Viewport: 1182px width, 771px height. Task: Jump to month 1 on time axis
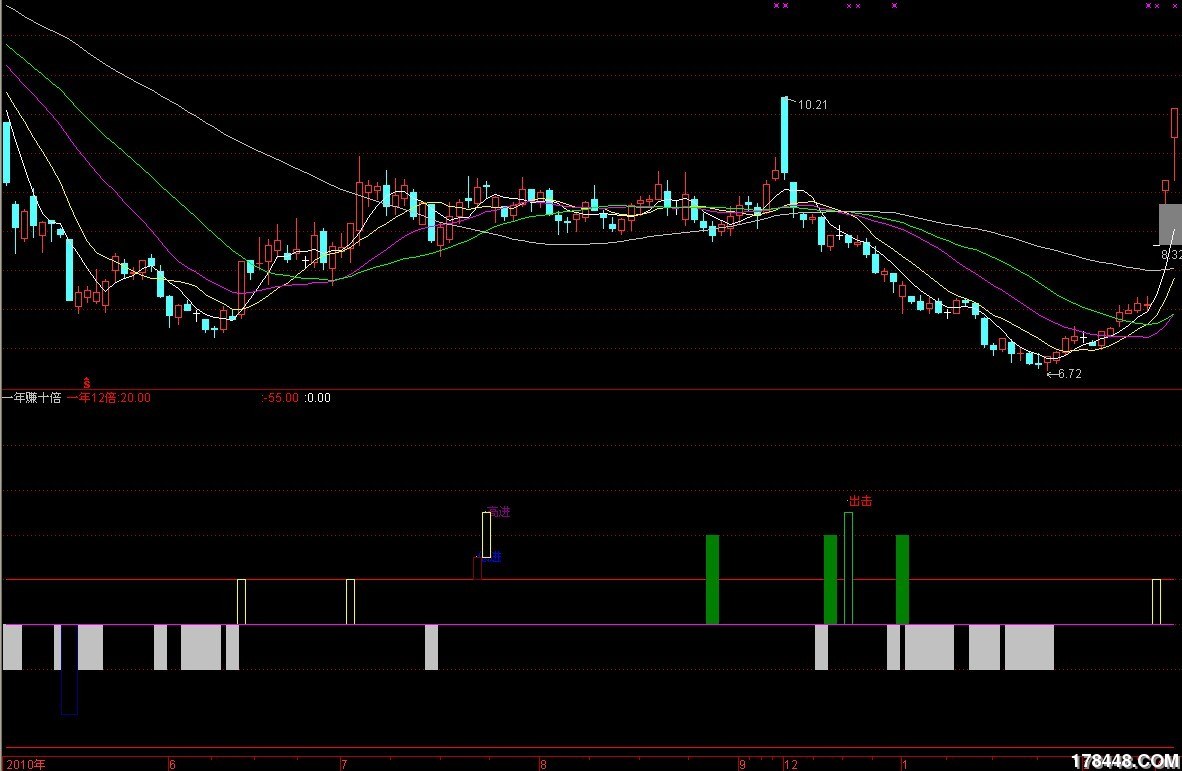pos(904,764)
